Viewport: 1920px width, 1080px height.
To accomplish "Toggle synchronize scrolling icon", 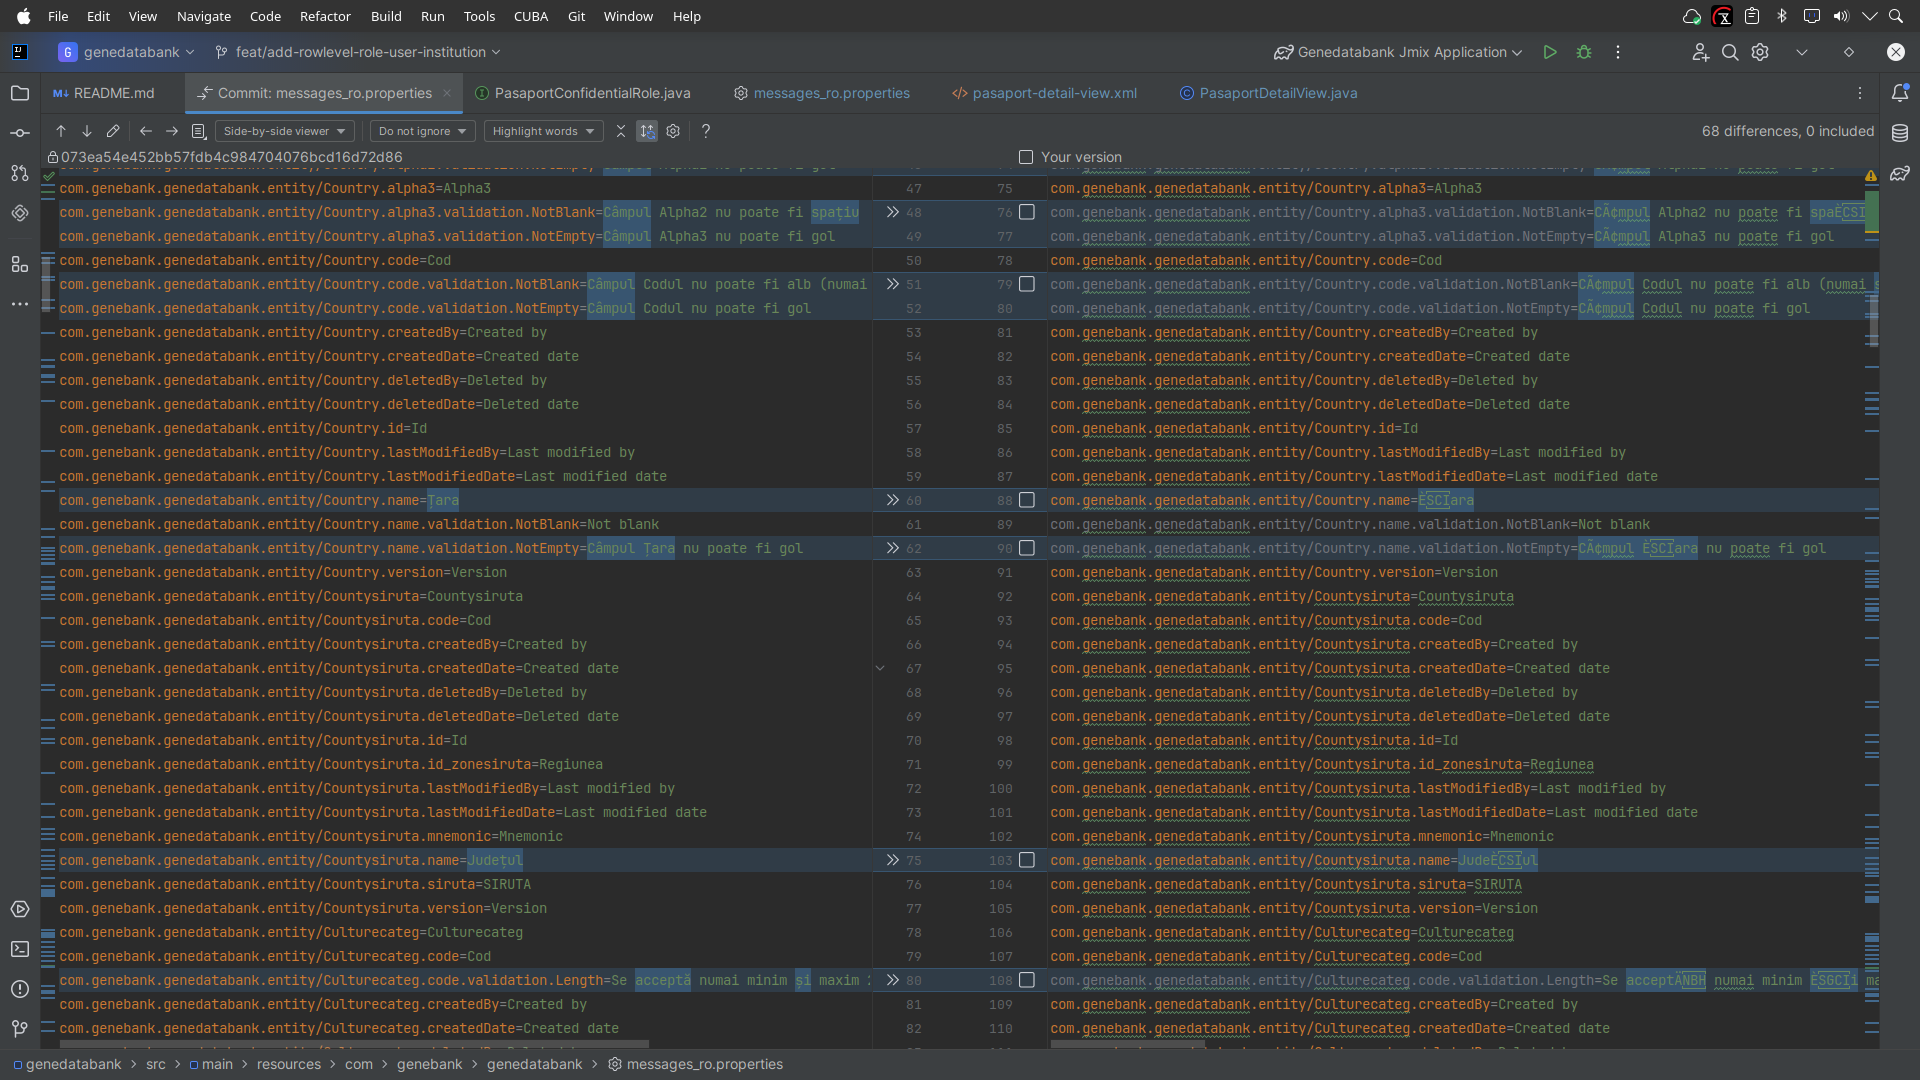I will (x=647, y=131).
